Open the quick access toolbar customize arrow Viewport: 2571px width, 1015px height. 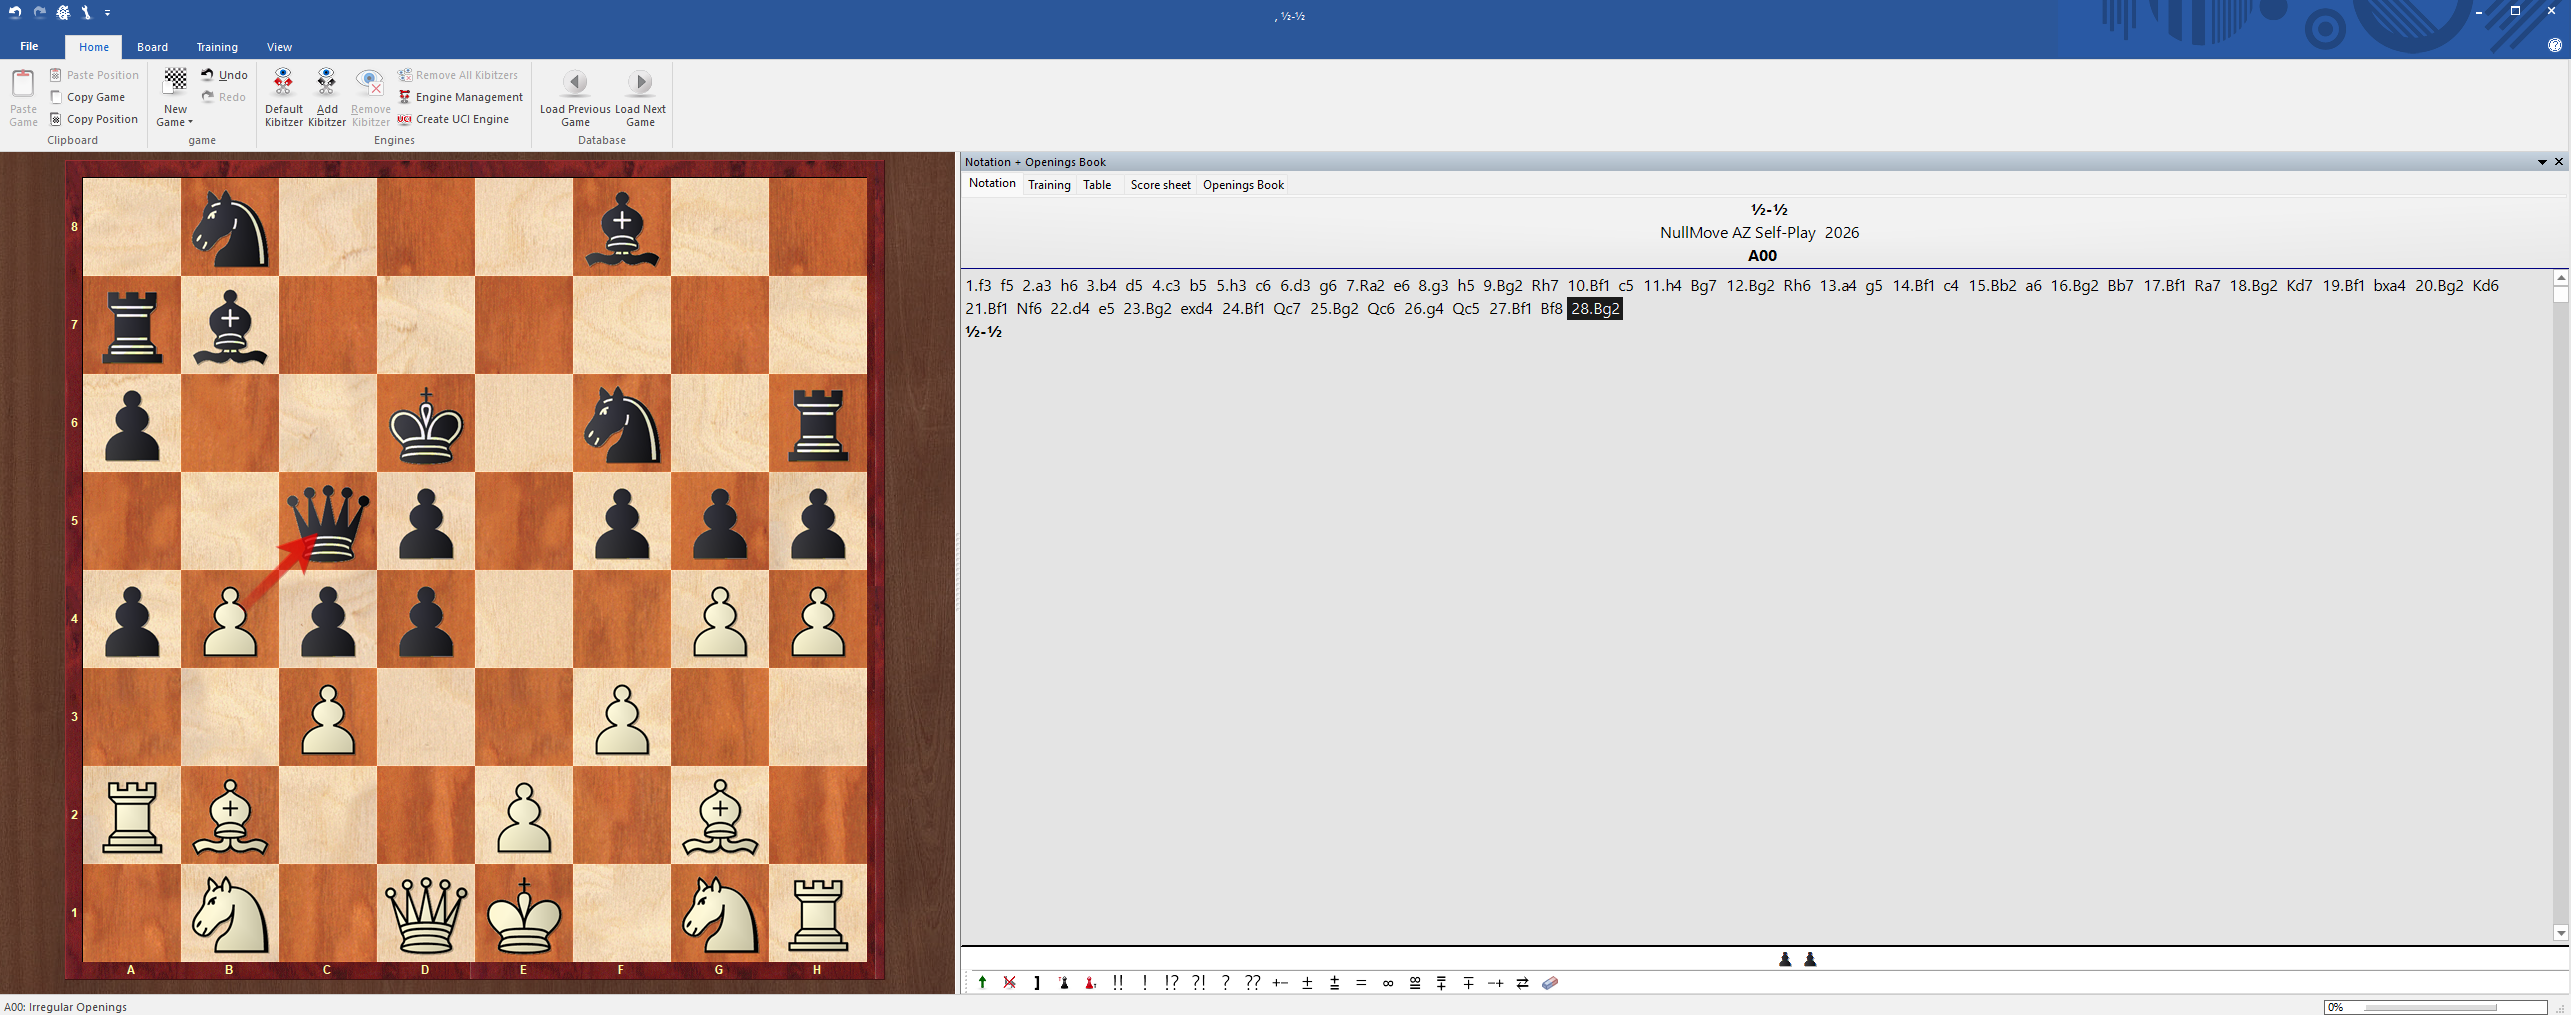107,13
